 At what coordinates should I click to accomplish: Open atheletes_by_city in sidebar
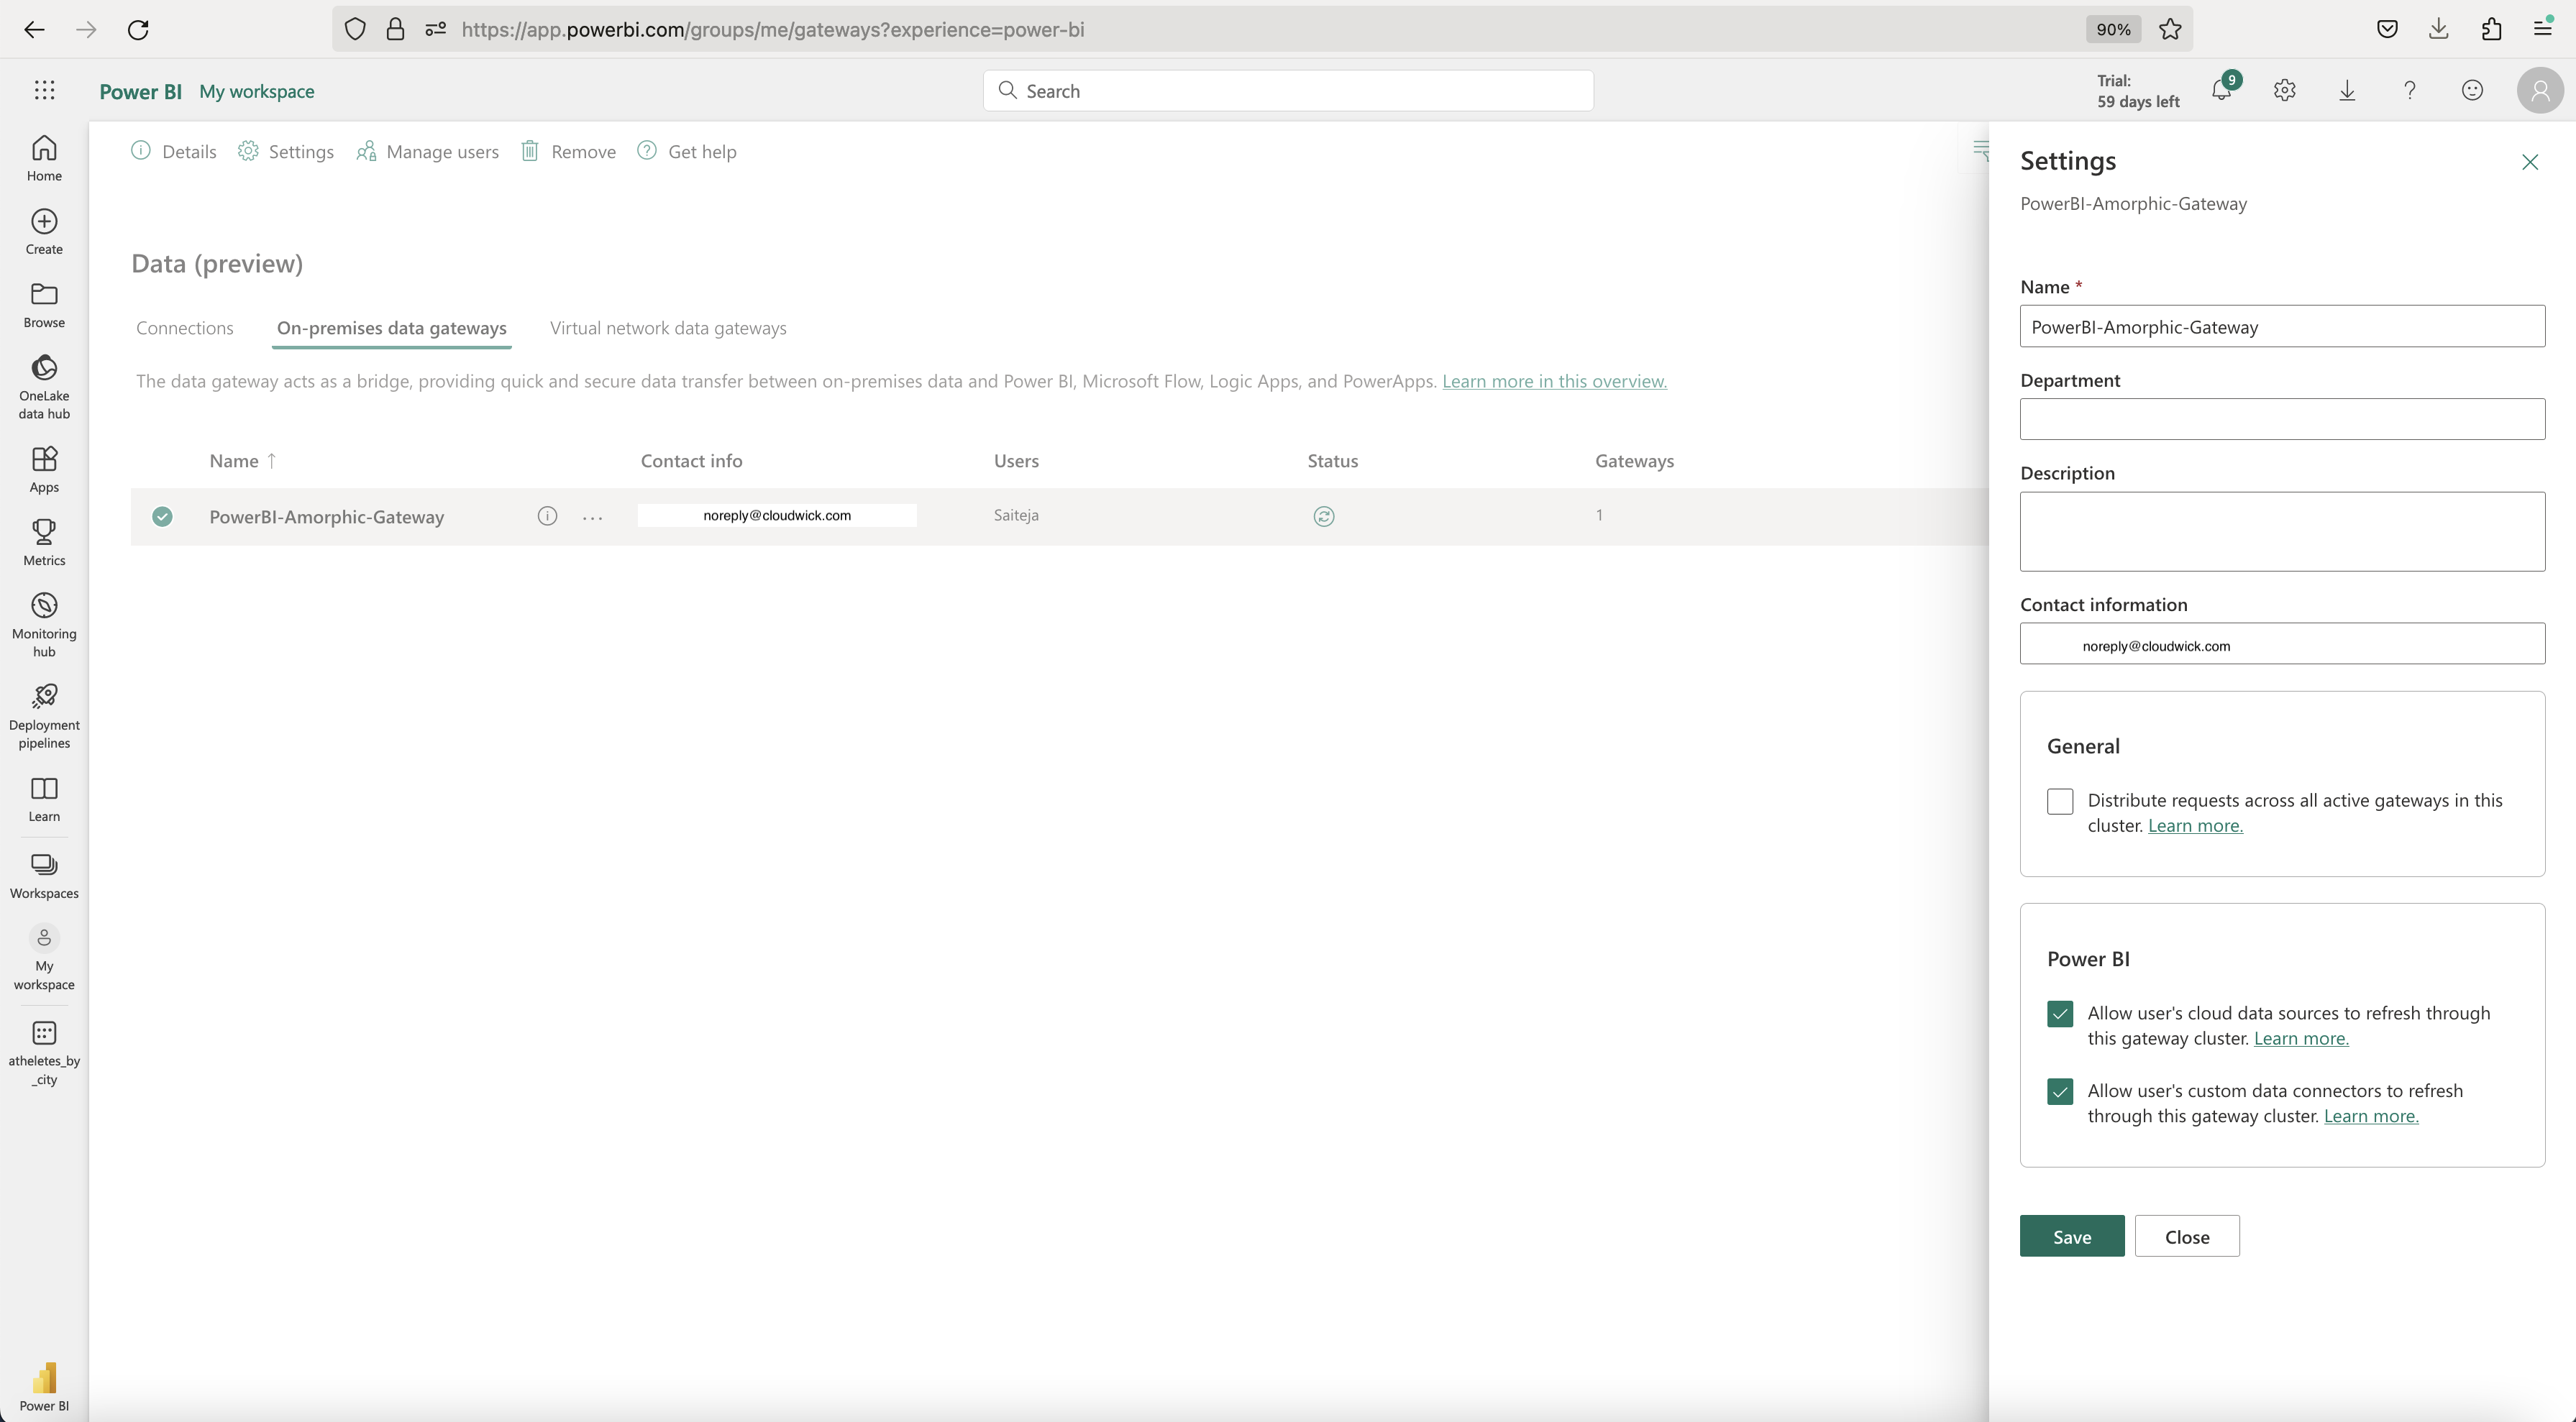(x=44, y=1053)
